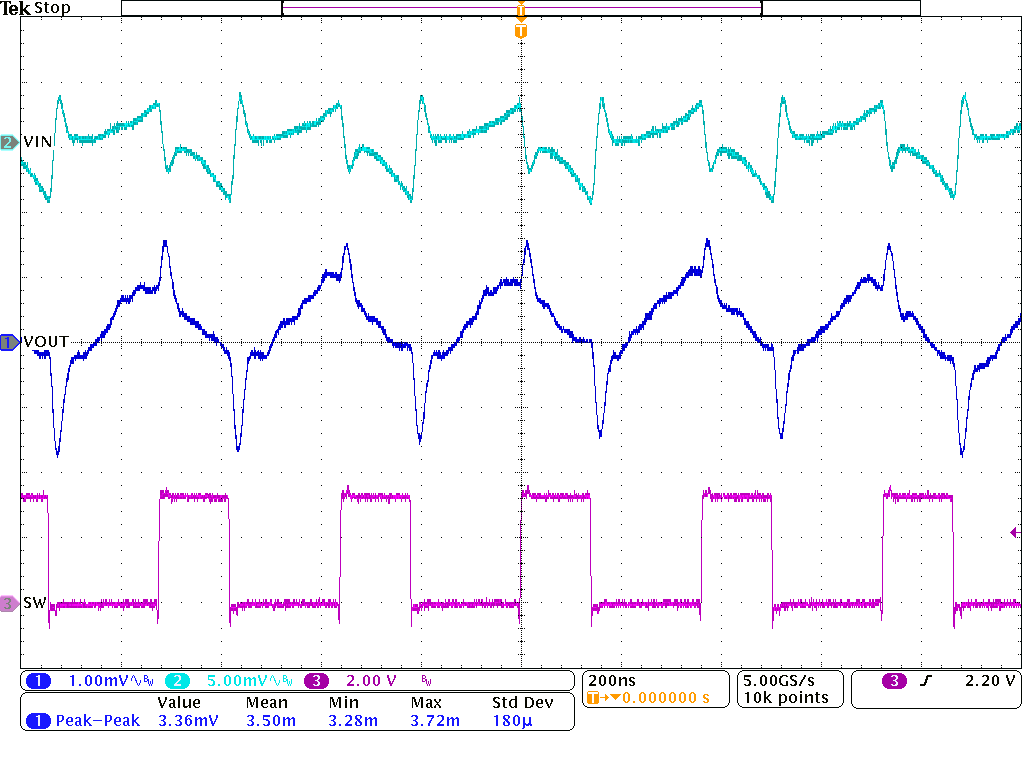
Task: Click the orange trigger position T marker
Action: tap(520, 31)
